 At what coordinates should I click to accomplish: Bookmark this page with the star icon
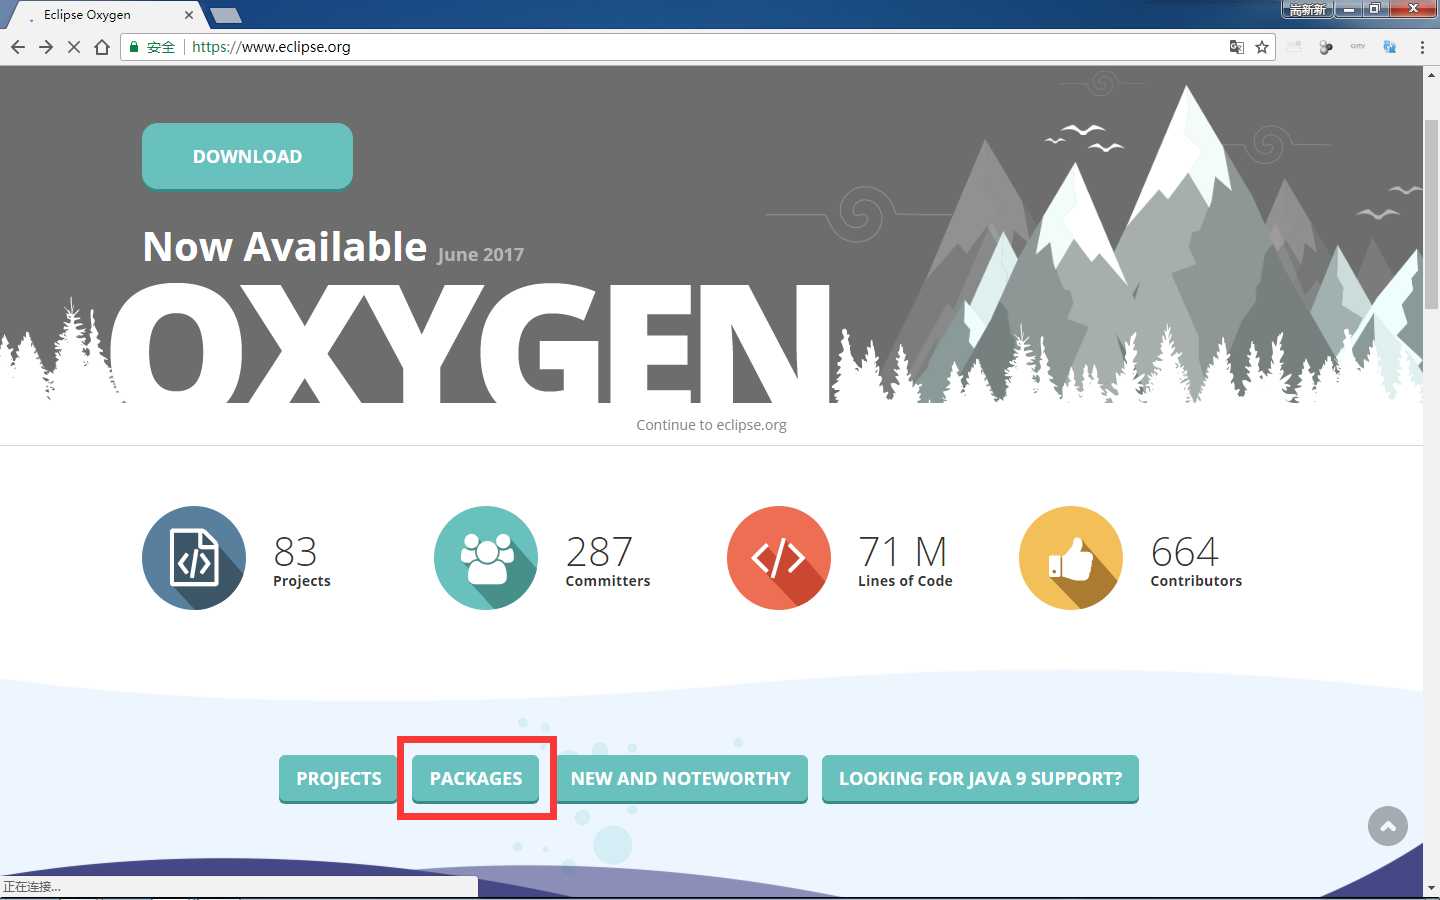[1262, 47]
